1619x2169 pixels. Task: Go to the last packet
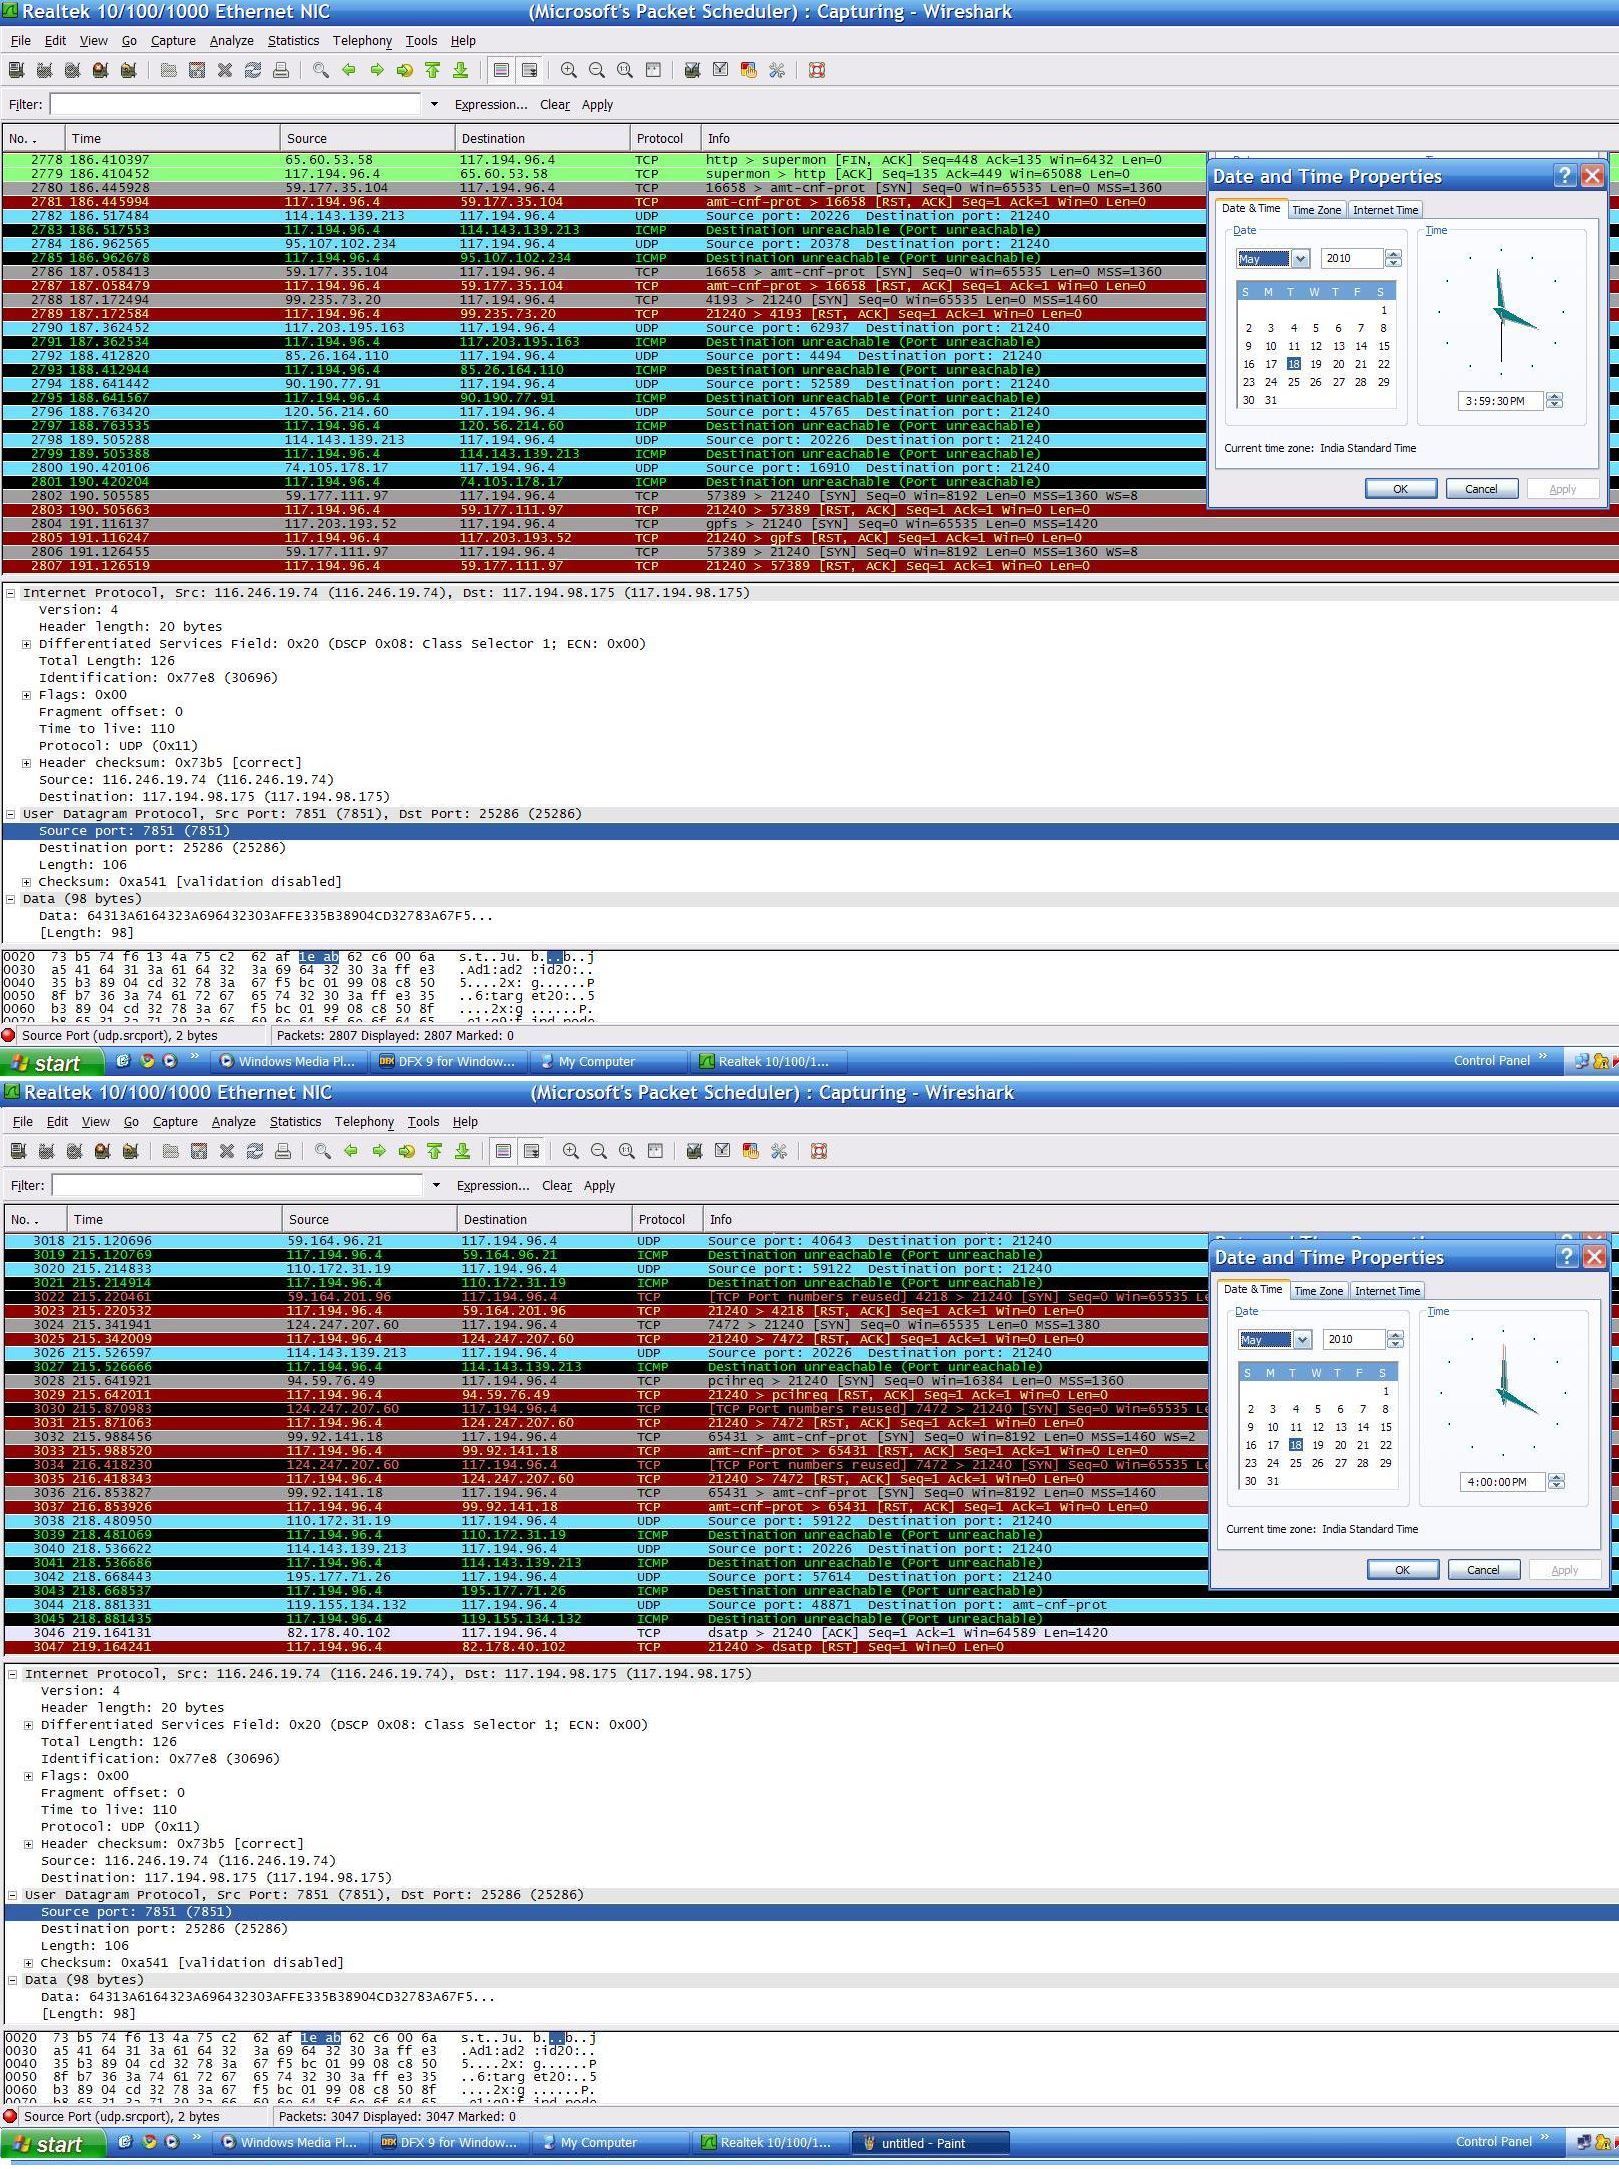click(x=461, y=70)
